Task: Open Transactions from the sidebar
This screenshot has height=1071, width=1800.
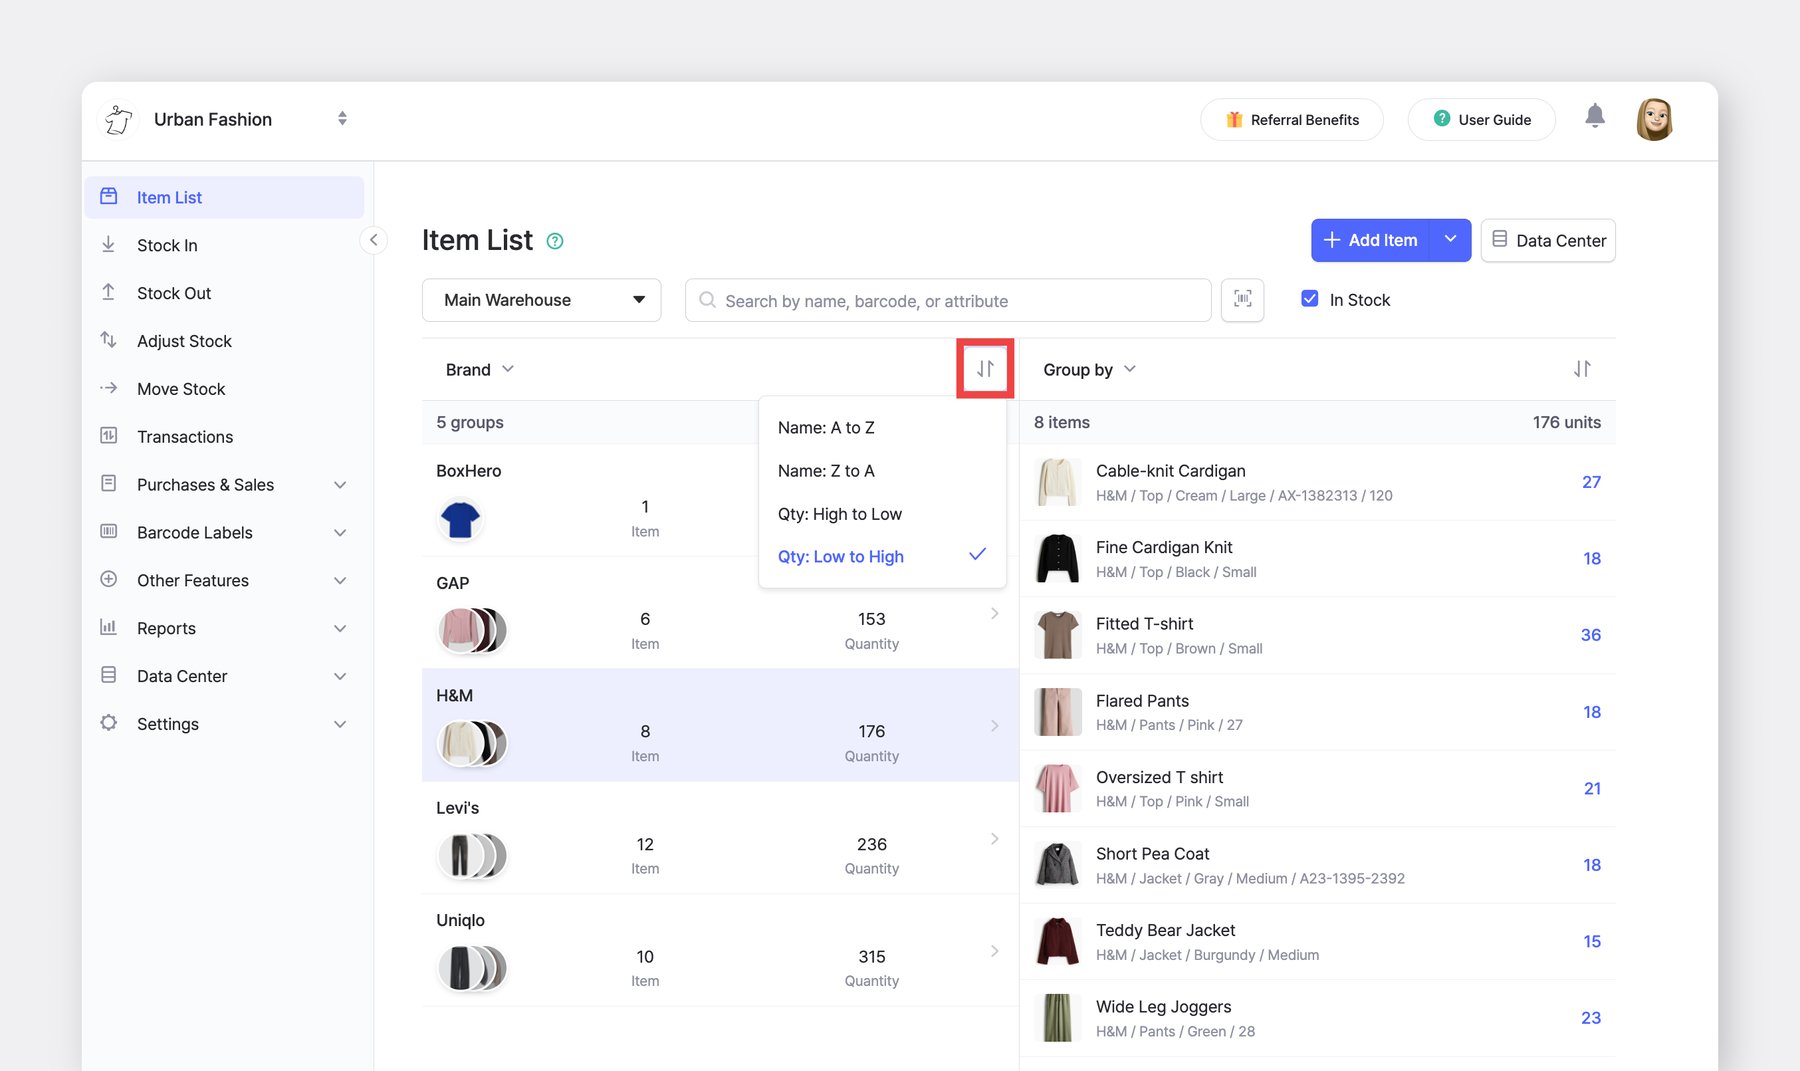Action: (185, 437)
